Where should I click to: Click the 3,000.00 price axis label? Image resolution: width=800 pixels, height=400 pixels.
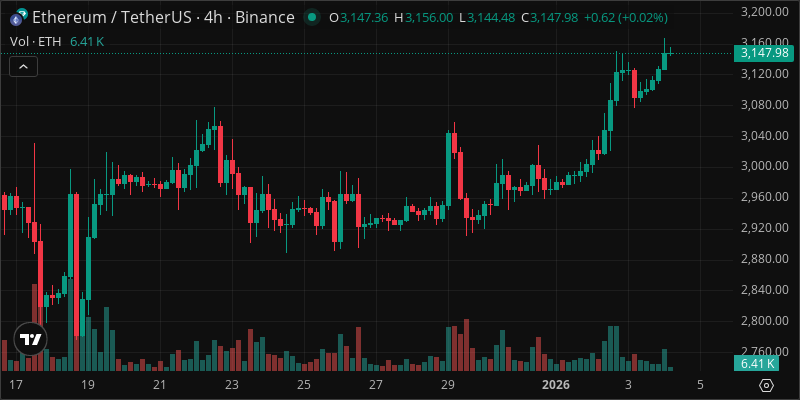764,166
